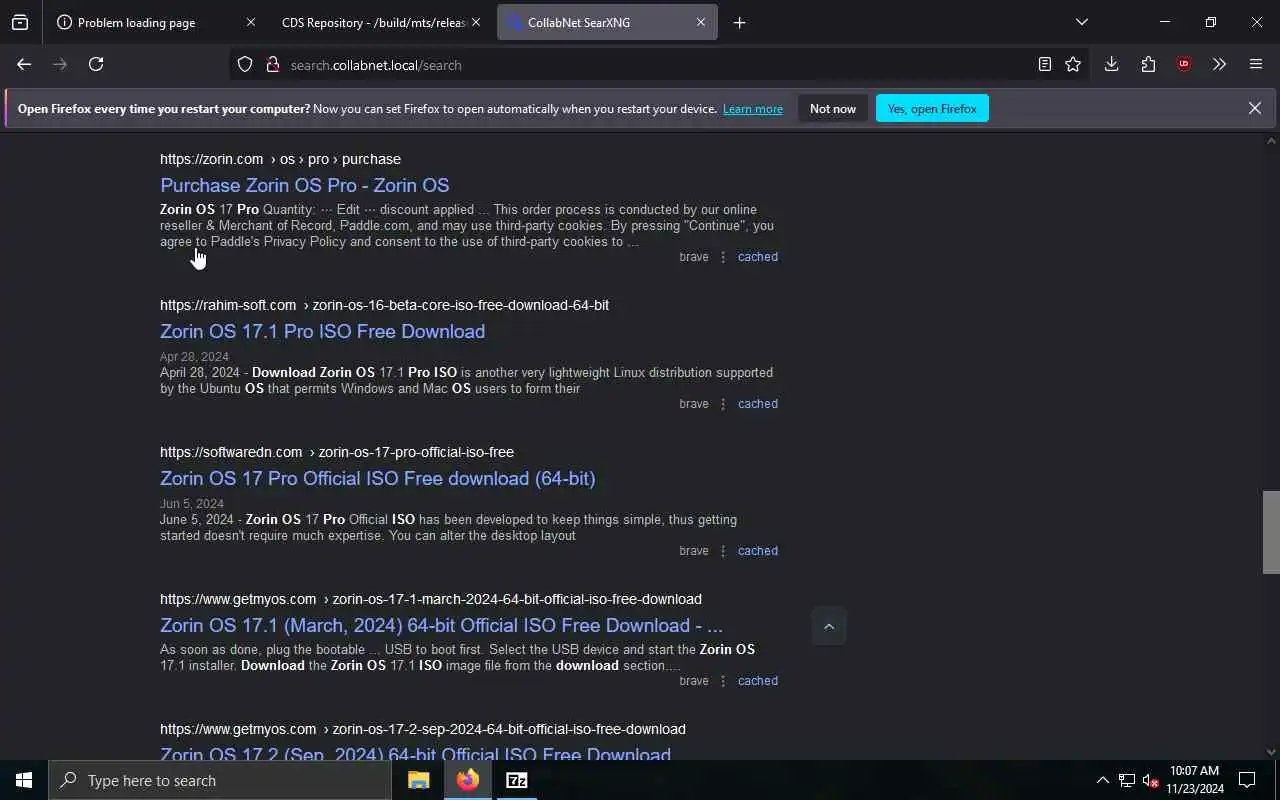This screenshot has height=800, width=1280.
Task: Open the clock and date flyout
Action: click(1195, 780)
